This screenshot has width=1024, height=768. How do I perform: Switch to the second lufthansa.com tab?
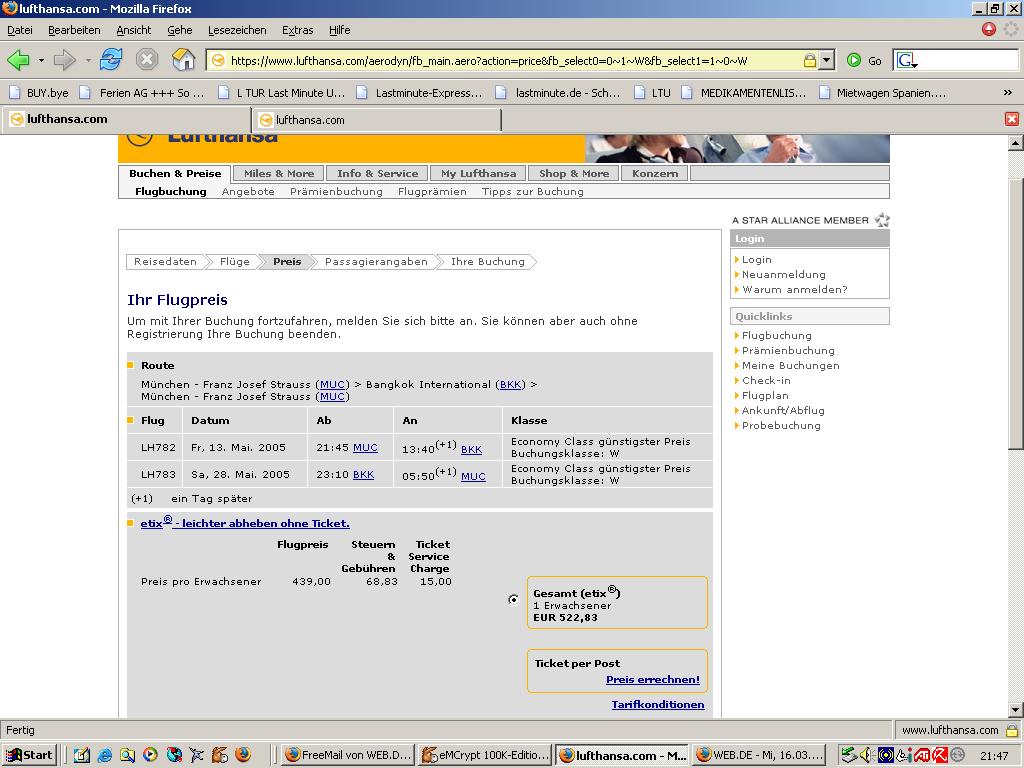point(376,120)
